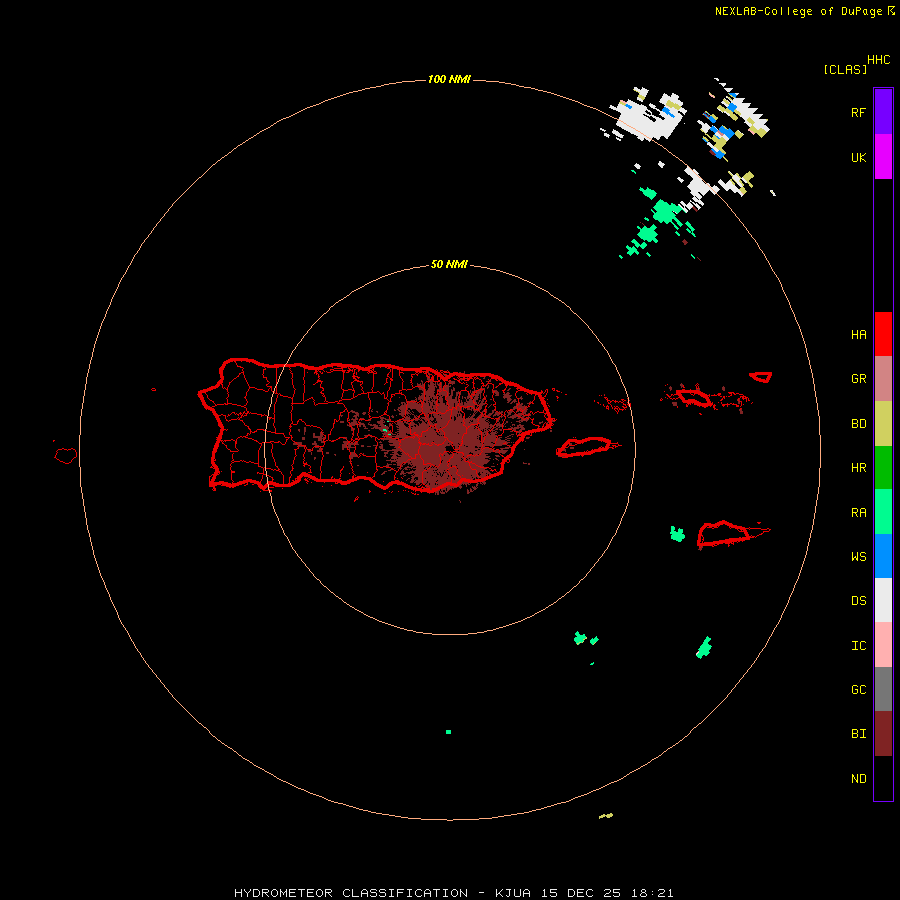
Task: Click the HR dark green legend swatch
Action: (883, 468)
